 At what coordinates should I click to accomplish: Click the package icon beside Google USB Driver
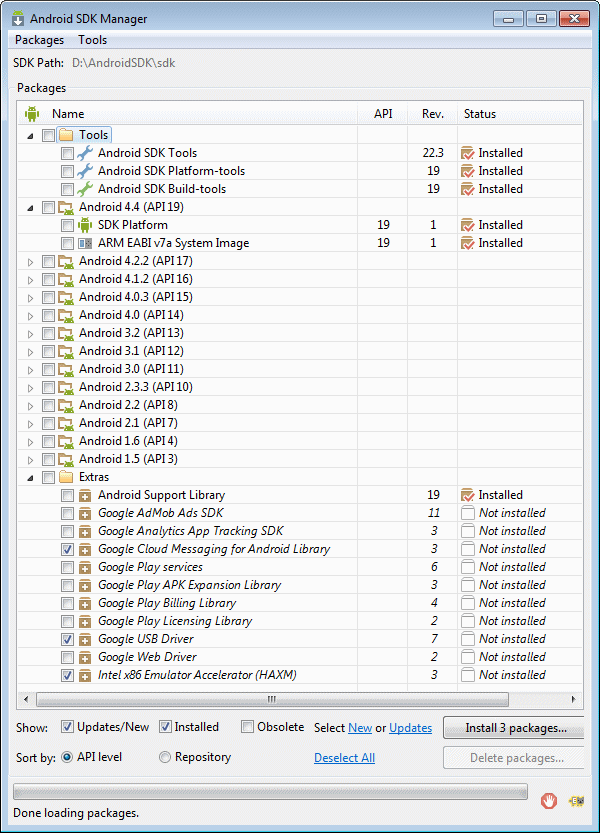[x=85, y=640]
